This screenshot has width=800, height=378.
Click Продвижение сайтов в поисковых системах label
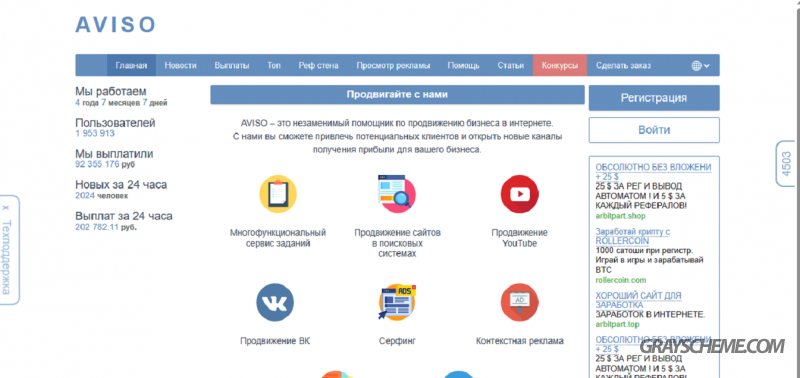397,243
